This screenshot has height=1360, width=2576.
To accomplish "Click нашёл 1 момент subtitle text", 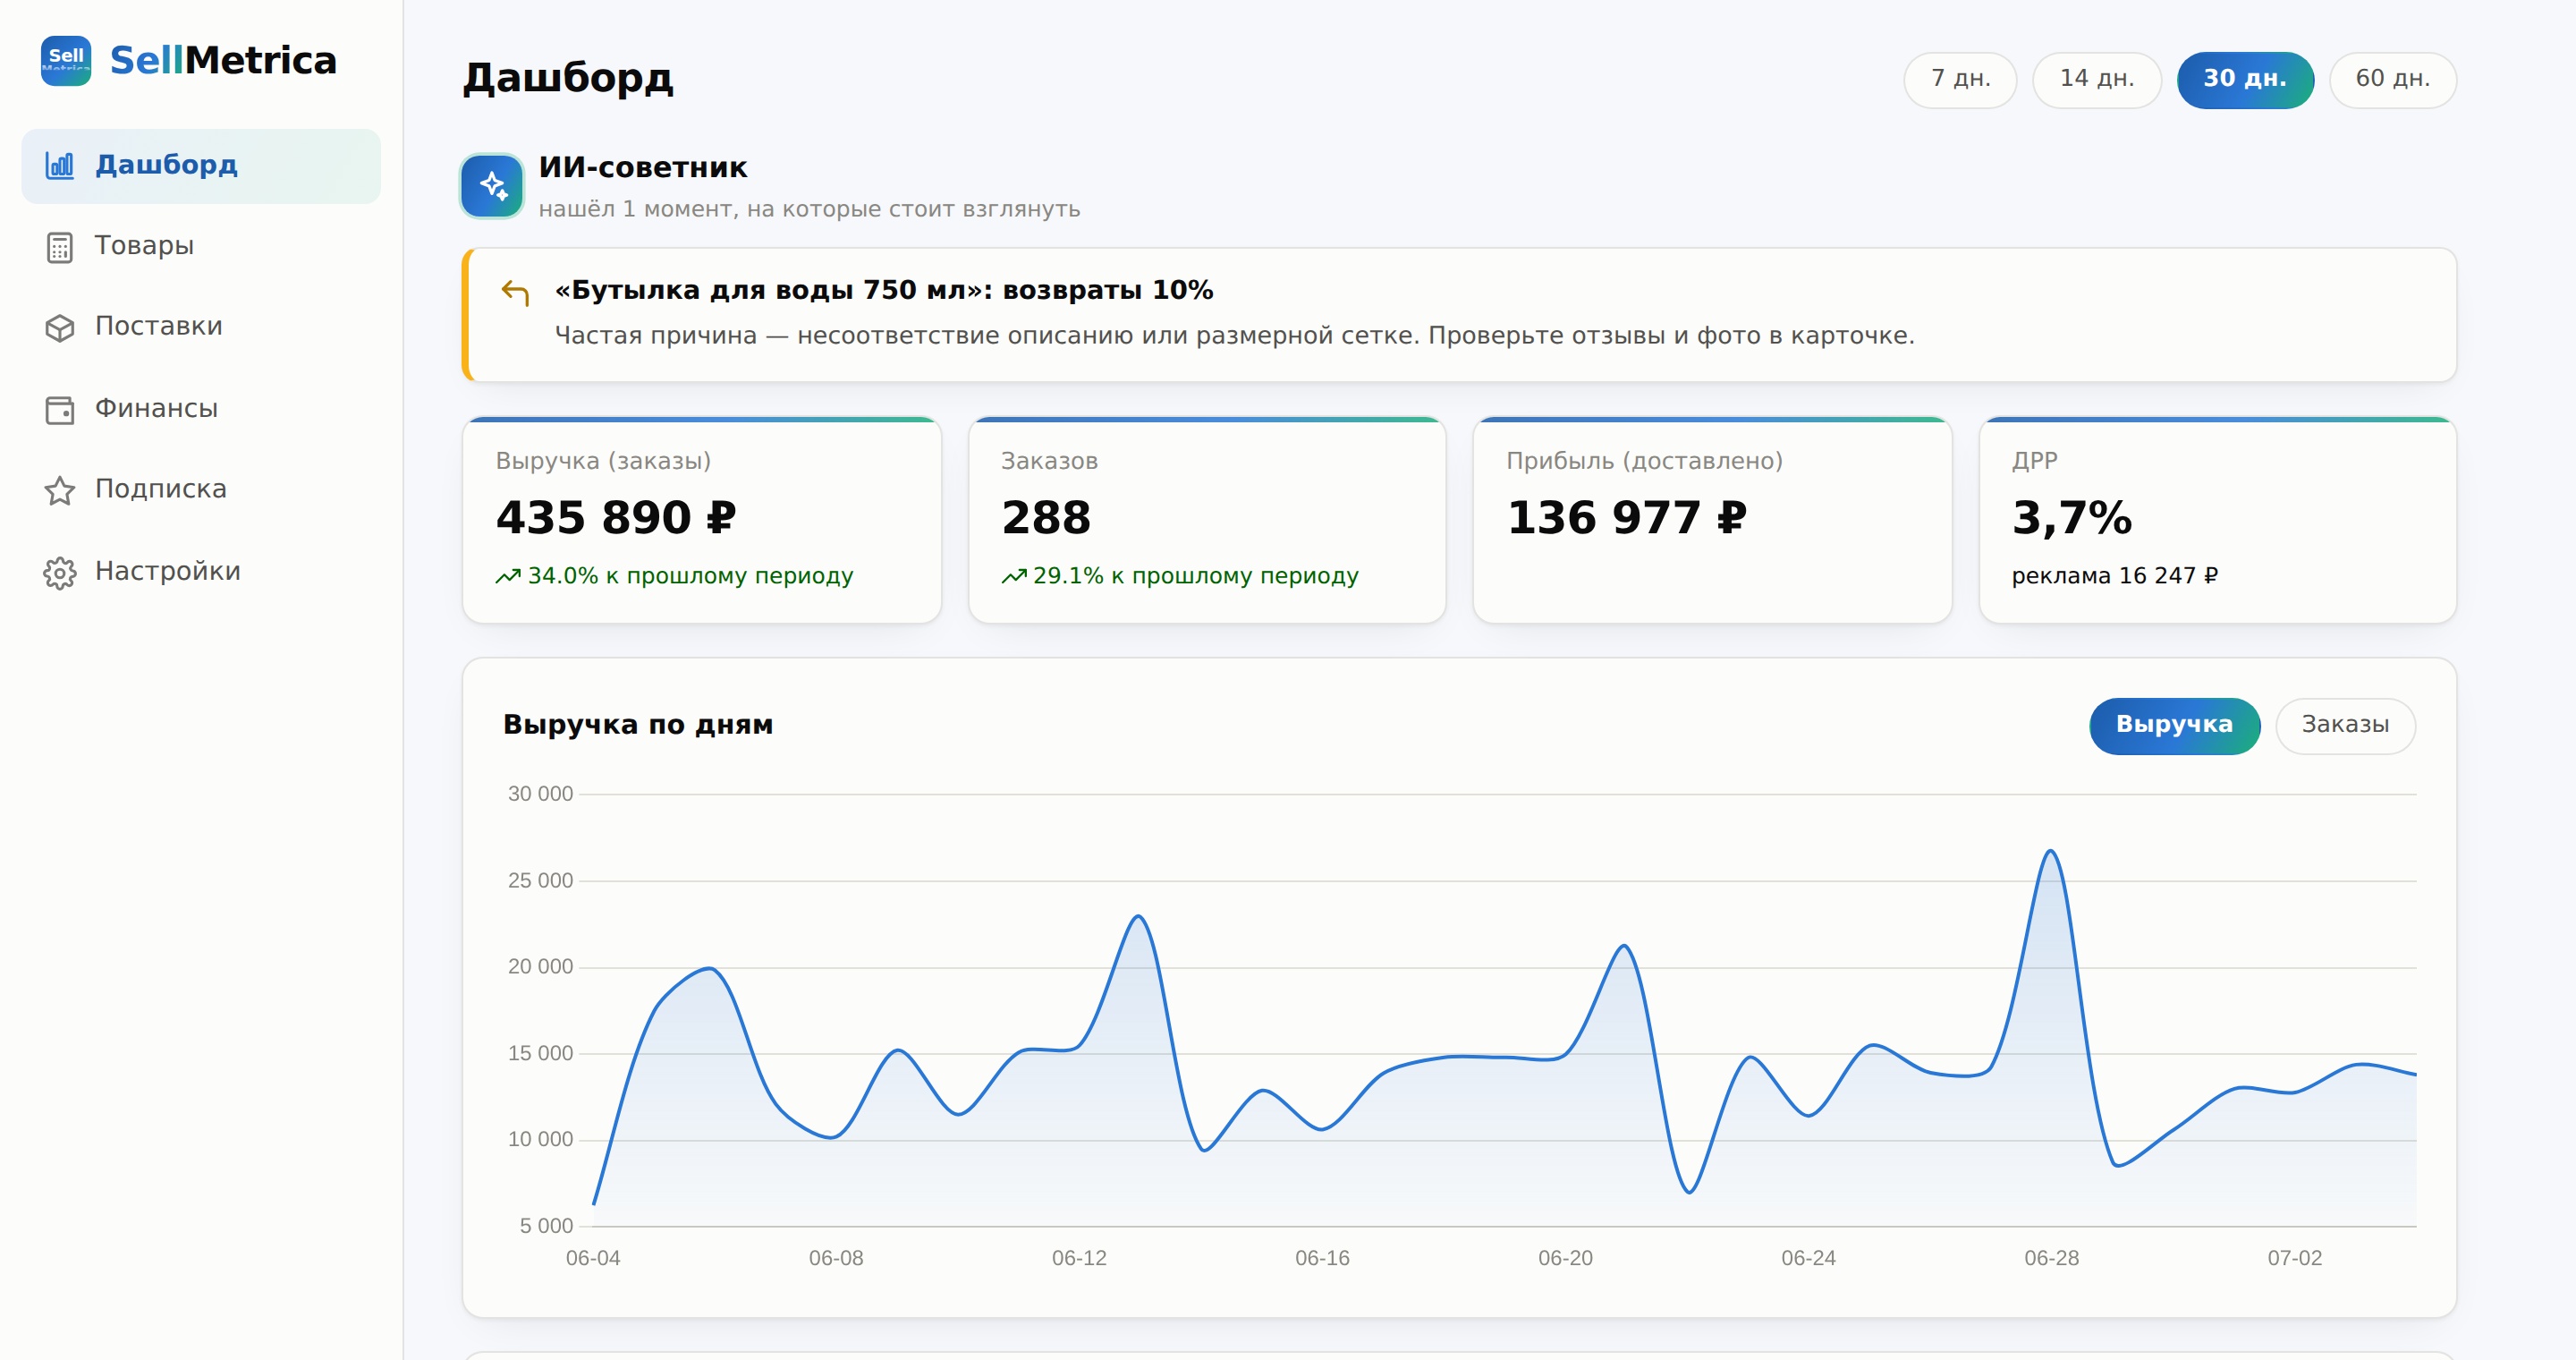I will [809, 210].
